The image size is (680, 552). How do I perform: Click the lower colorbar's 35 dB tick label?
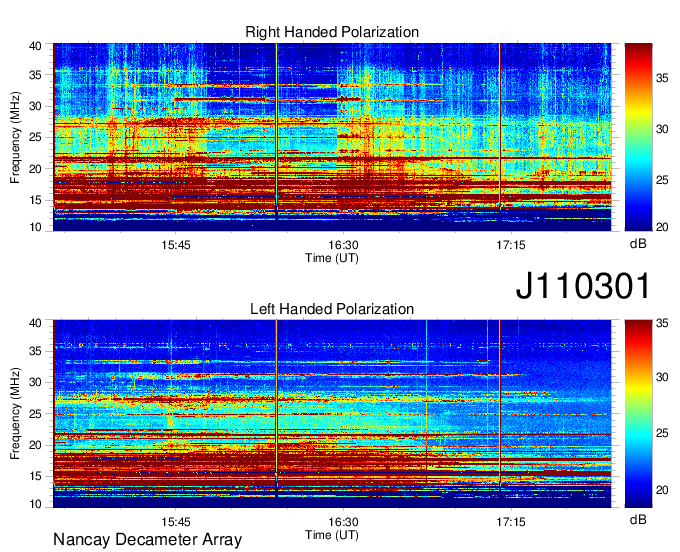(662, 323)
